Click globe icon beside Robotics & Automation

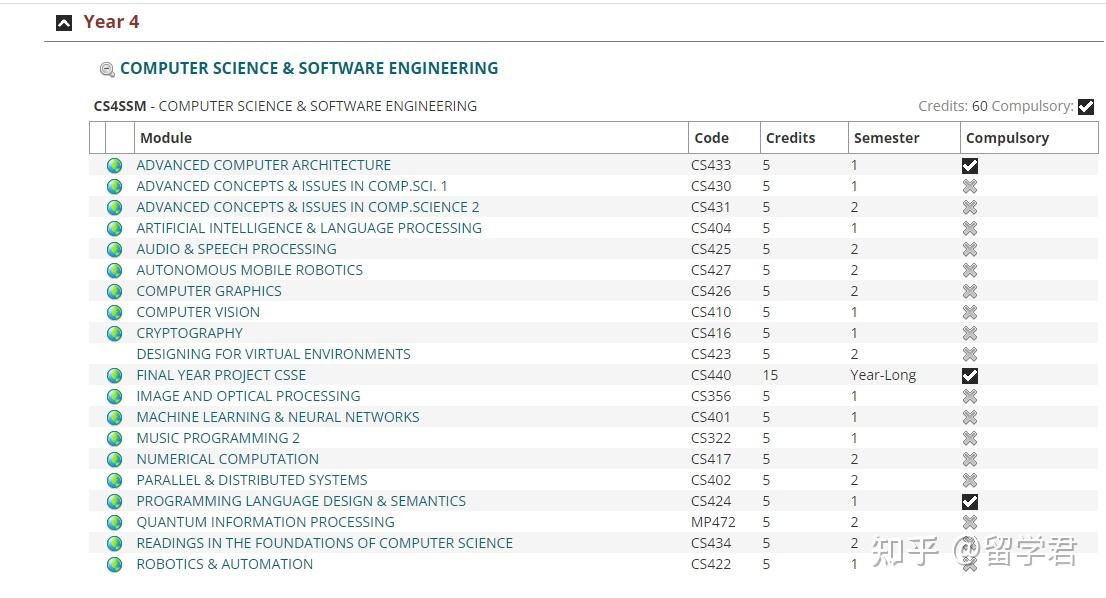(x=115, y=565)
